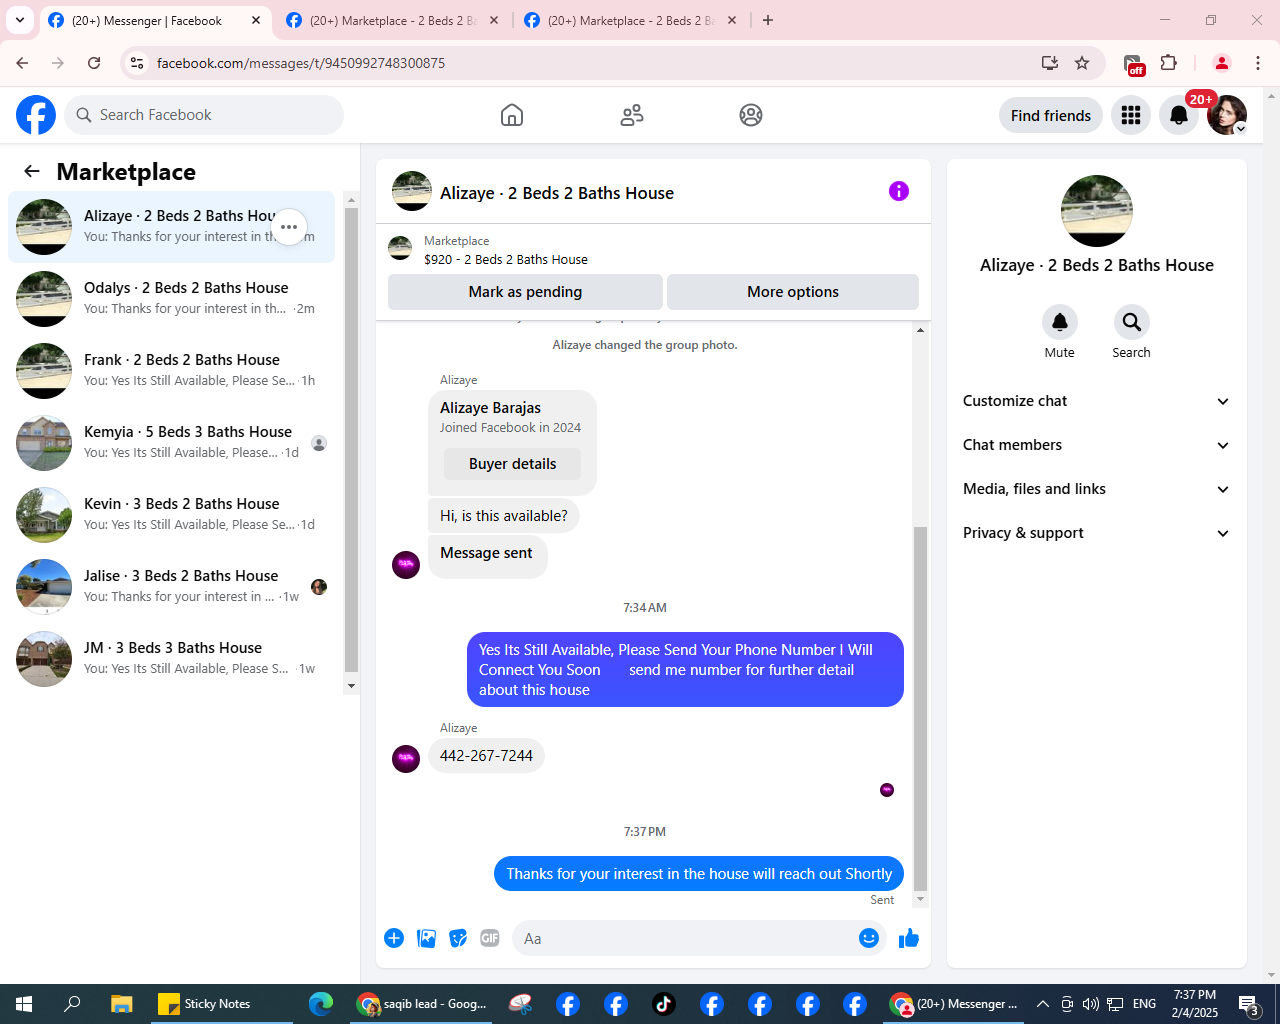The height and width of the screenshot is (1024, 1280).
Task: Open Frank 2 Beds 2 Baths conversation
Action: point(171,371)
